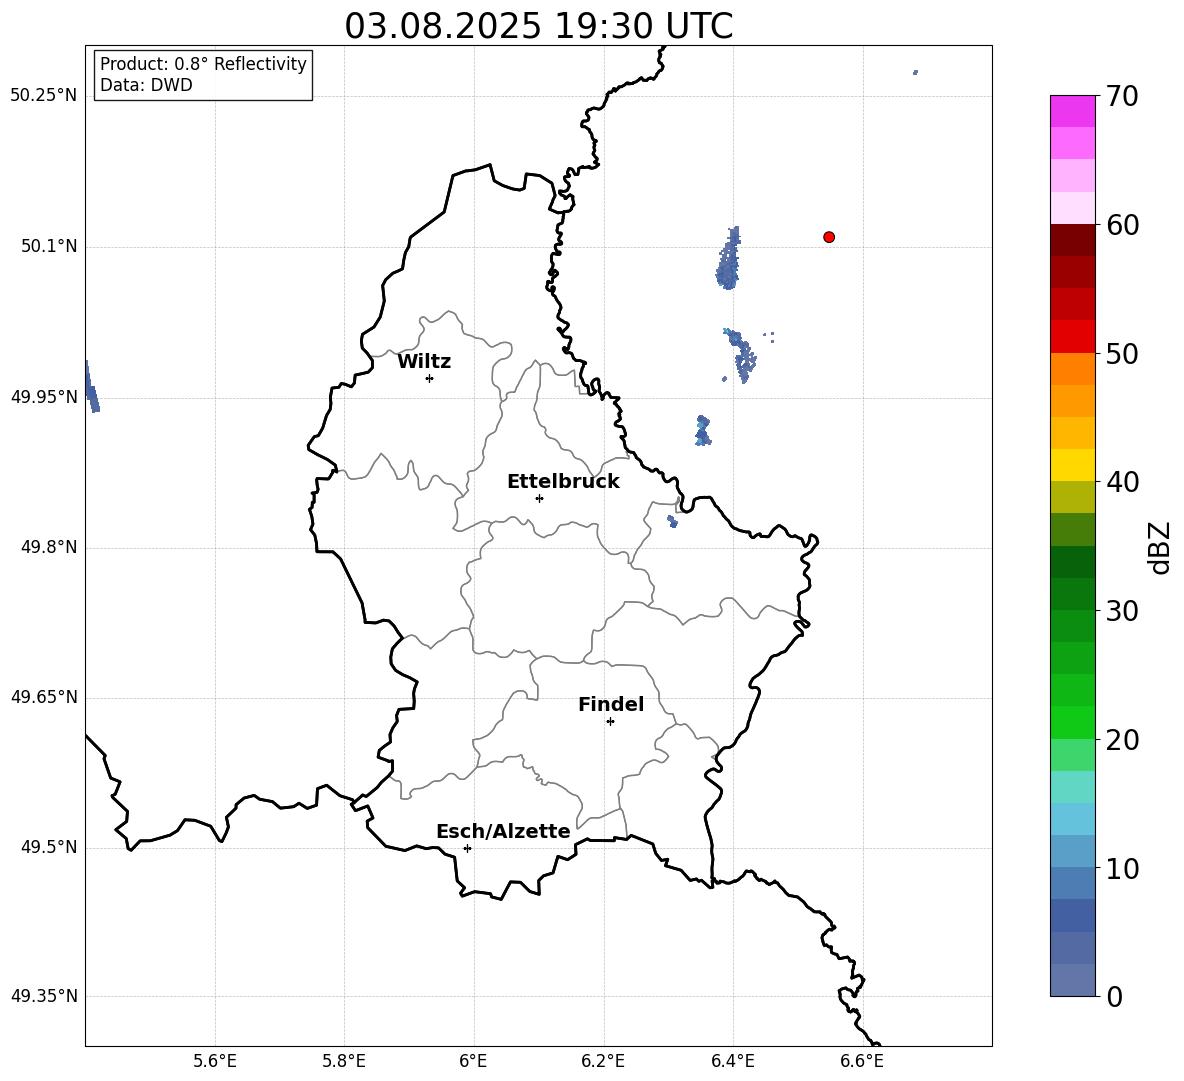Click the 50.25°N latitude label

tap(44, 96)
